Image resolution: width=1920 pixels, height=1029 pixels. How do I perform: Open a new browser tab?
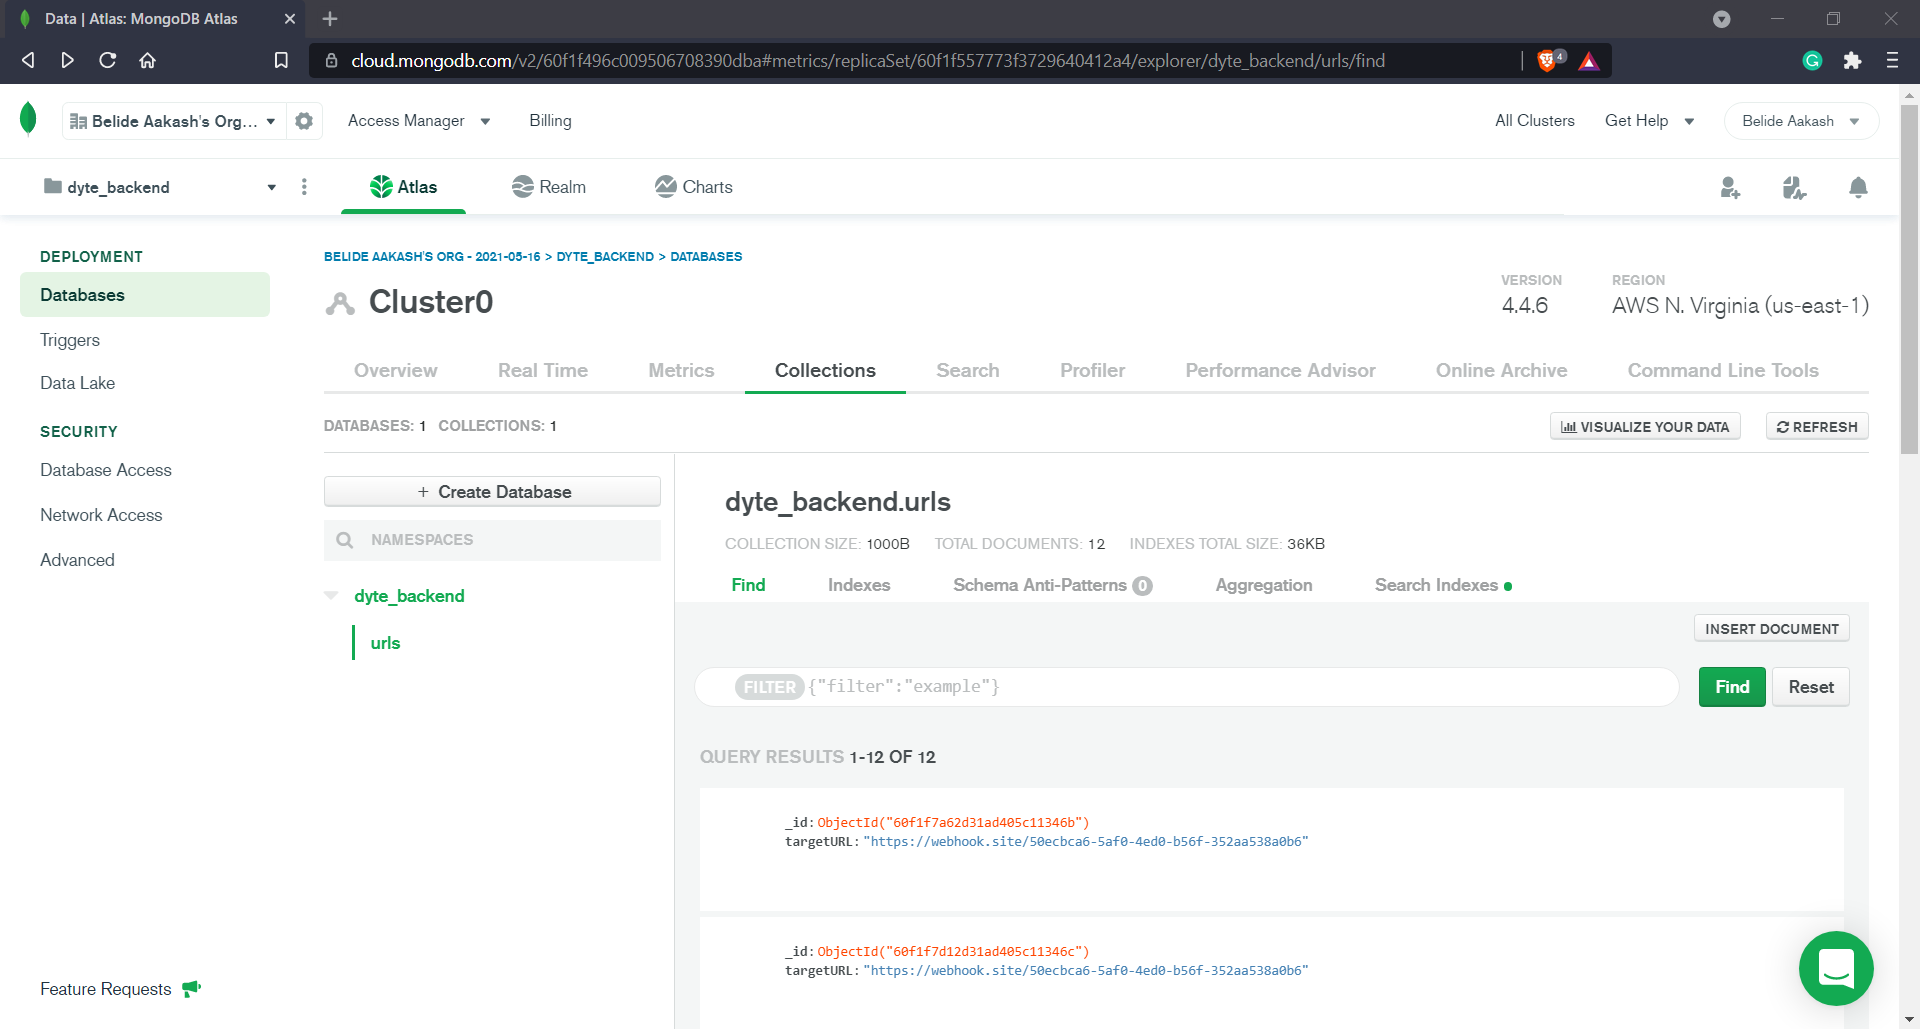tap(330, 18)
